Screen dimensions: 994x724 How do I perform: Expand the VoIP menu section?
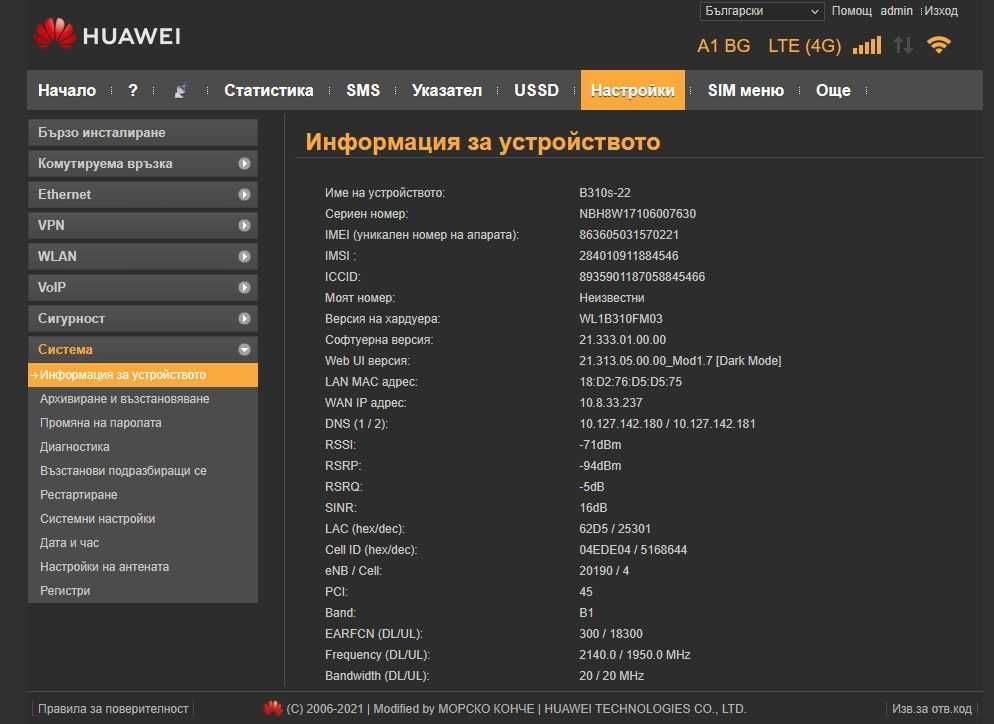pyautogui.click(x=143, y=288)
